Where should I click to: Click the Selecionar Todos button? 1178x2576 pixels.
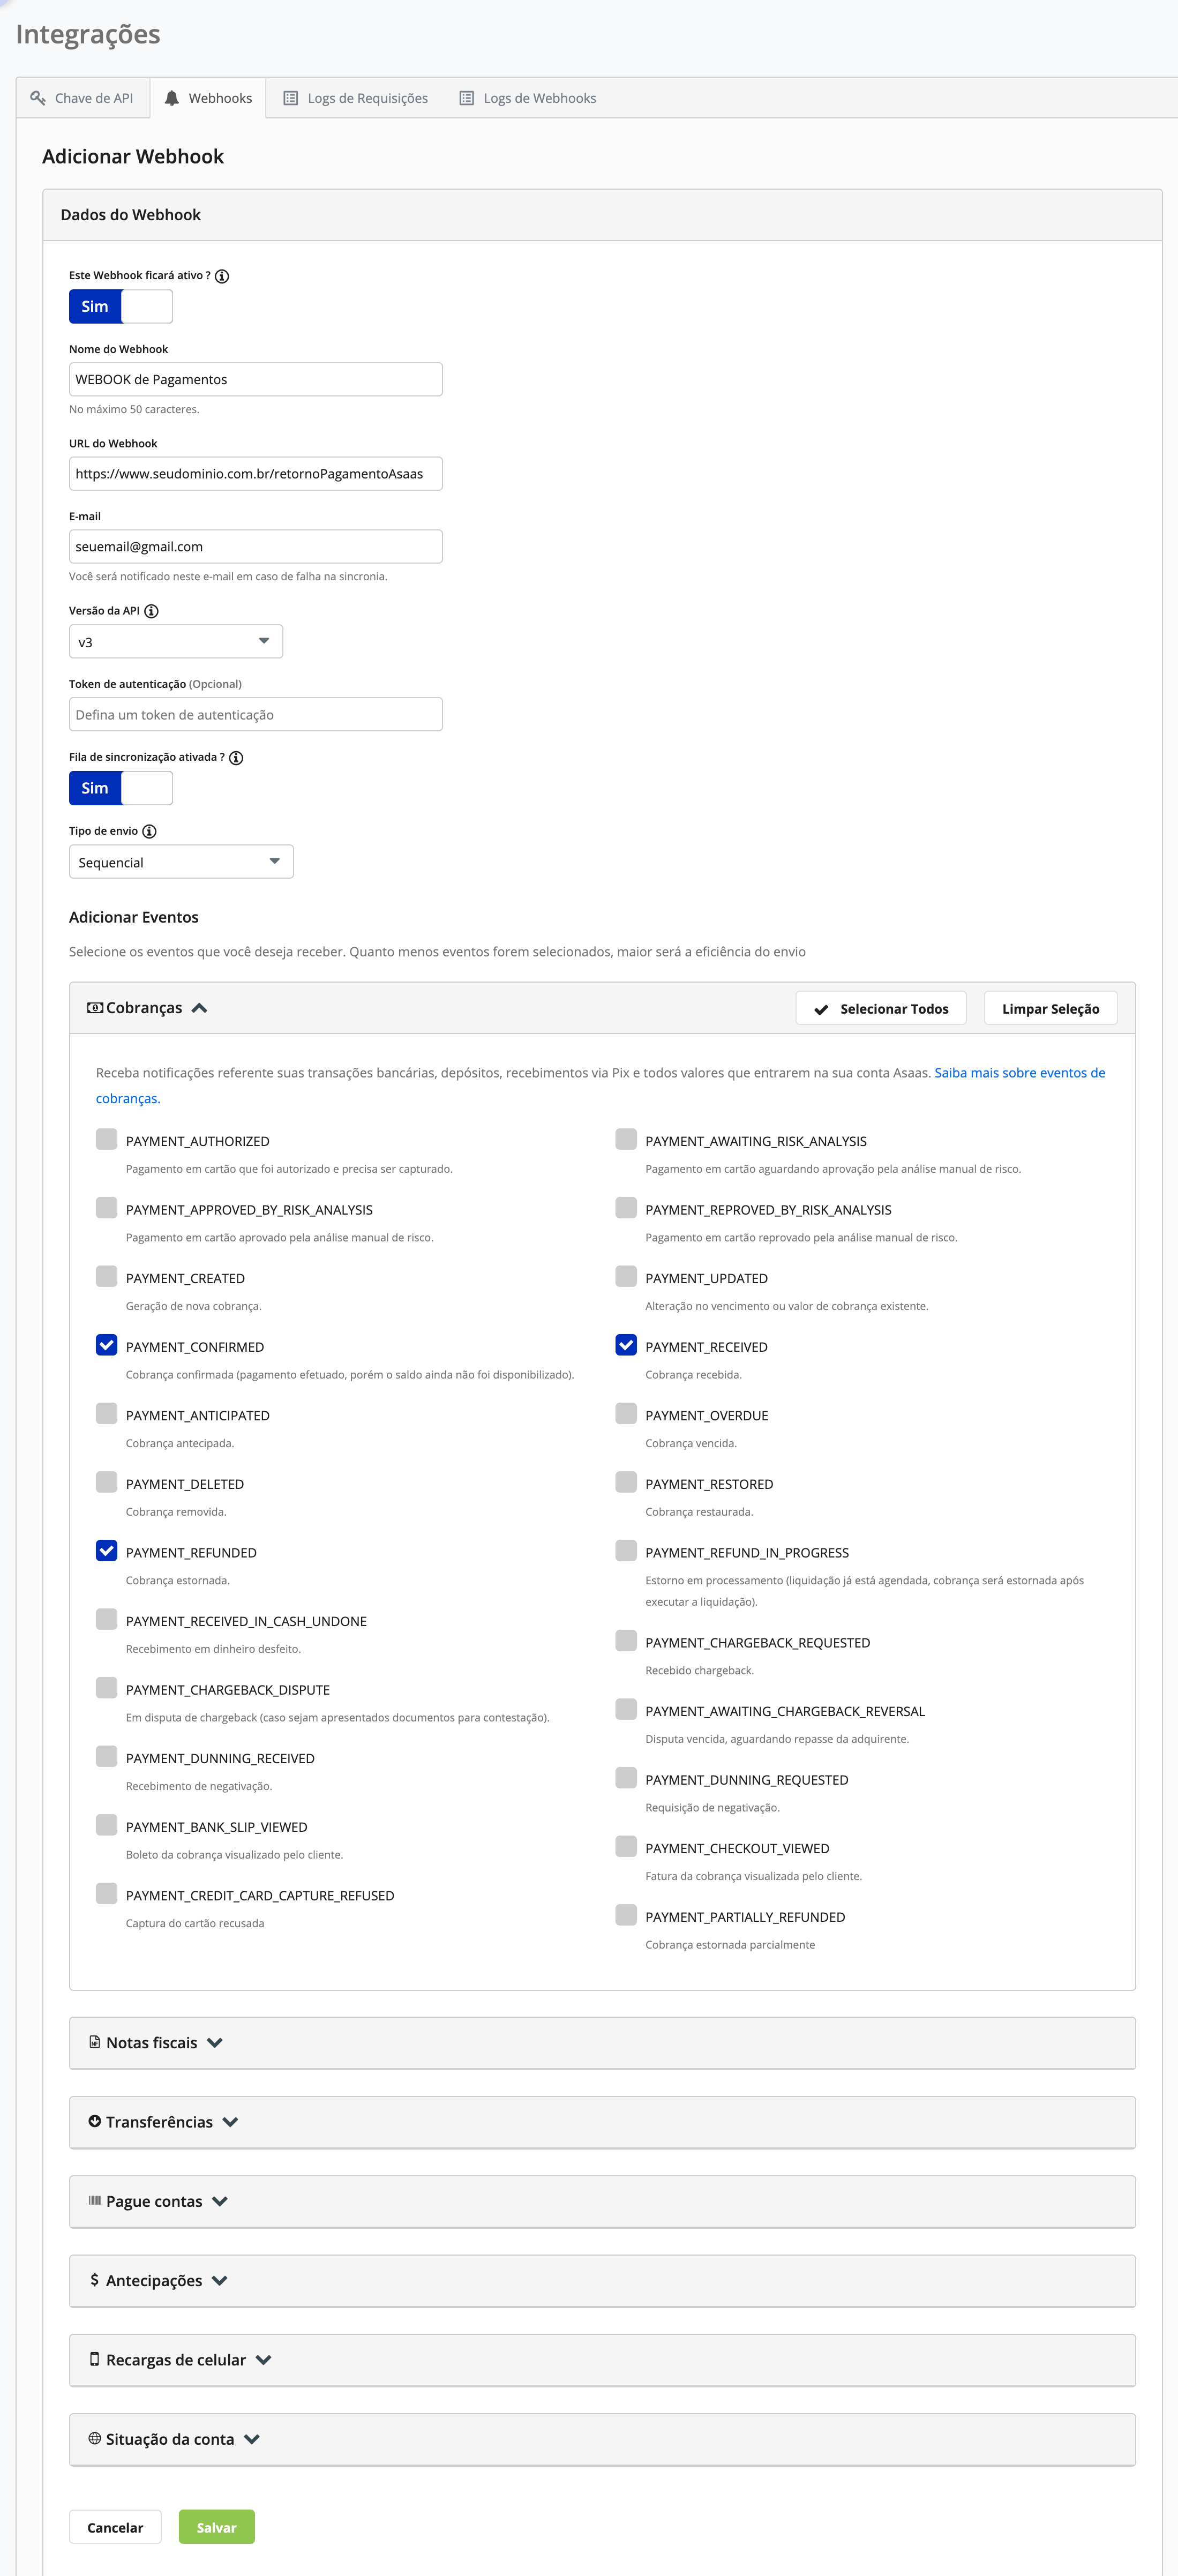coord(881,1009)
